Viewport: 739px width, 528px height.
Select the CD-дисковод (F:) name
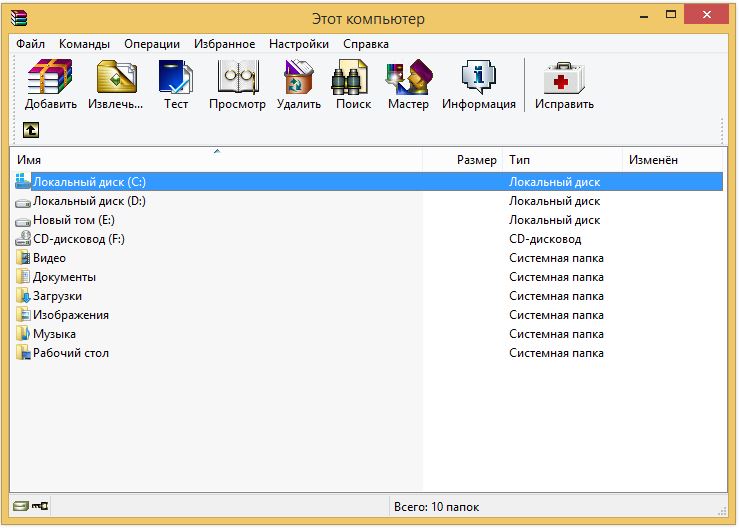click(79, 239)
